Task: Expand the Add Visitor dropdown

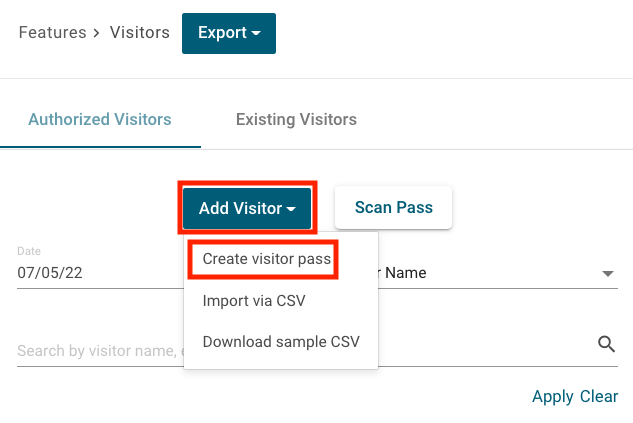Action: pos(246,208)
